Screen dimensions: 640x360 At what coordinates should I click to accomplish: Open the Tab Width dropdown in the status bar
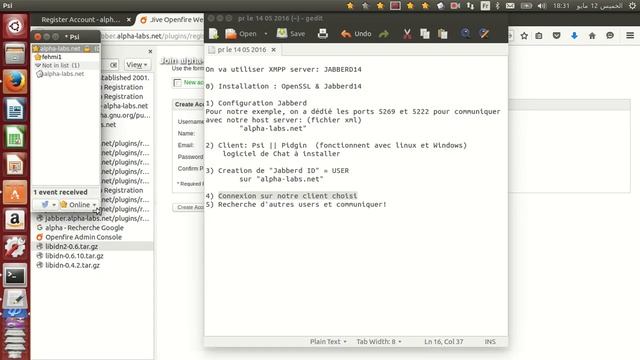point(379,341)
